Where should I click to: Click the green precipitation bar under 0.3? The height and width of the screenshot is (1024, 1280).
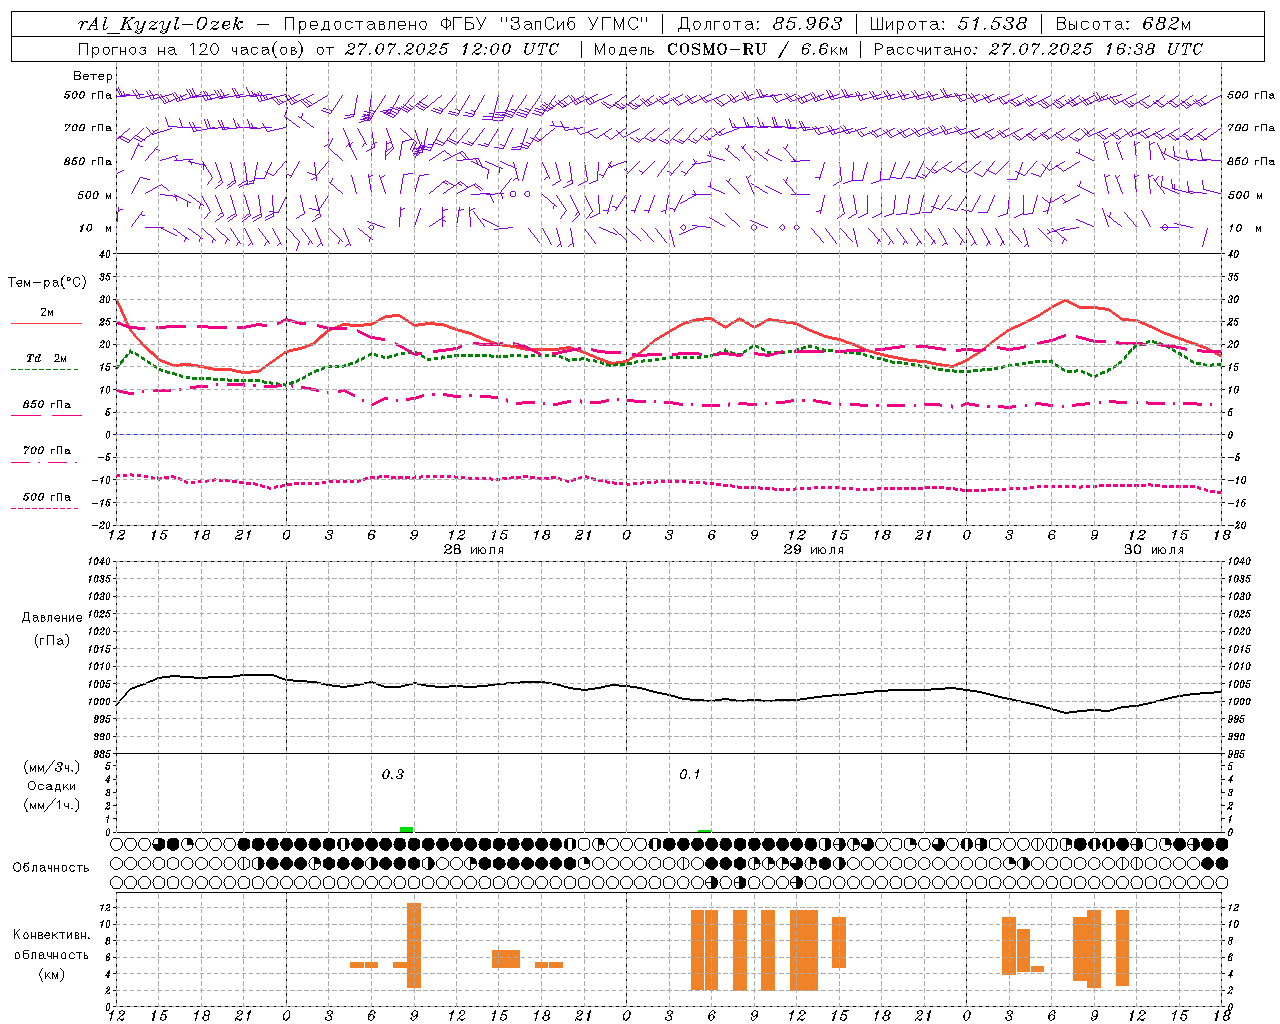pos(407,830)
